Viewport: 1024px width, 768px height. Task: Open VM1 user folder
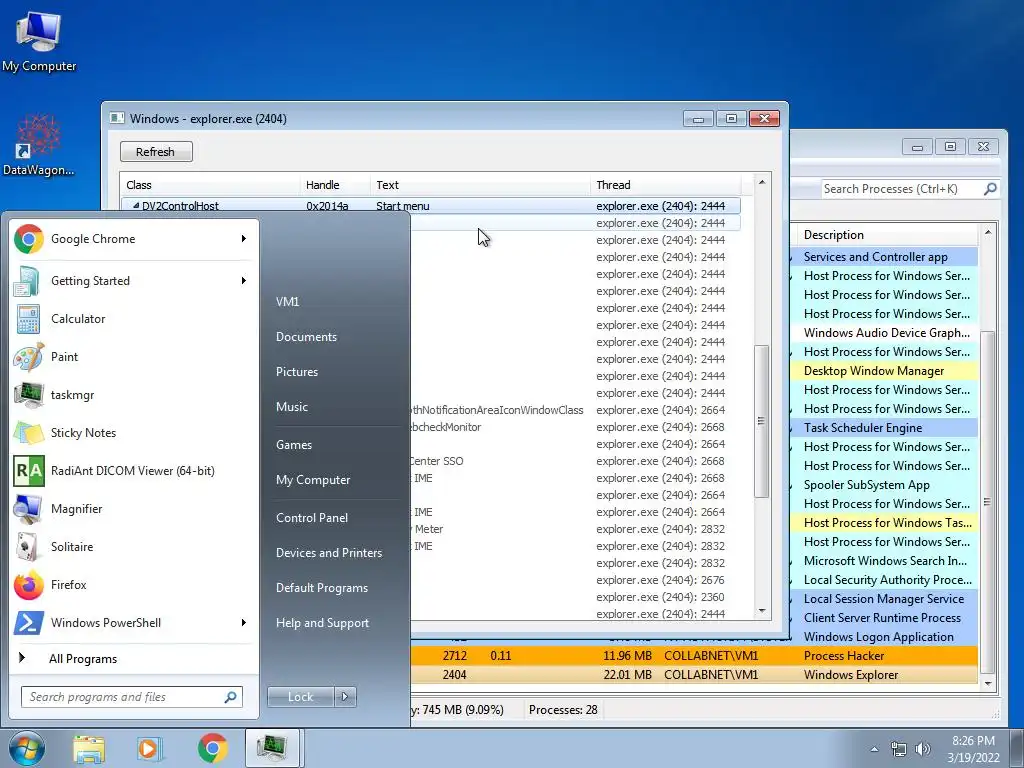tap(287, 302)
